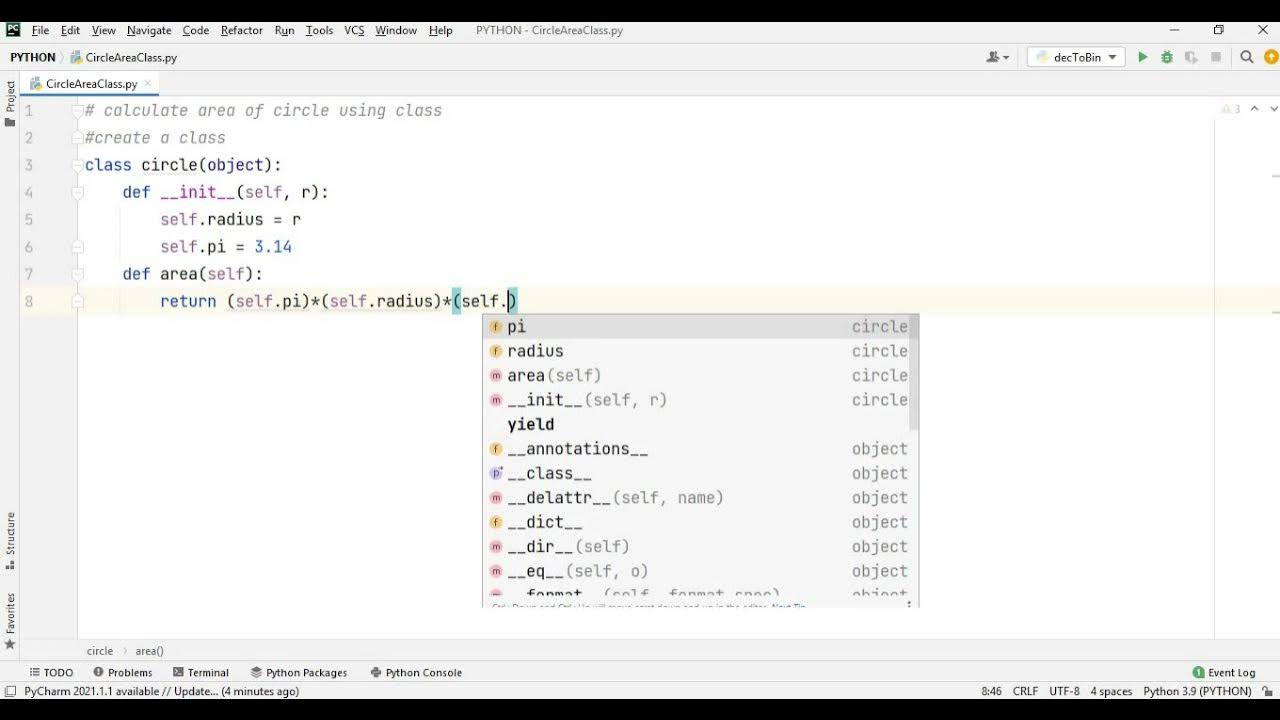This screenshot has height=720, width=1280.
Task: Open the Python Packages tool window
Action: 299,673
